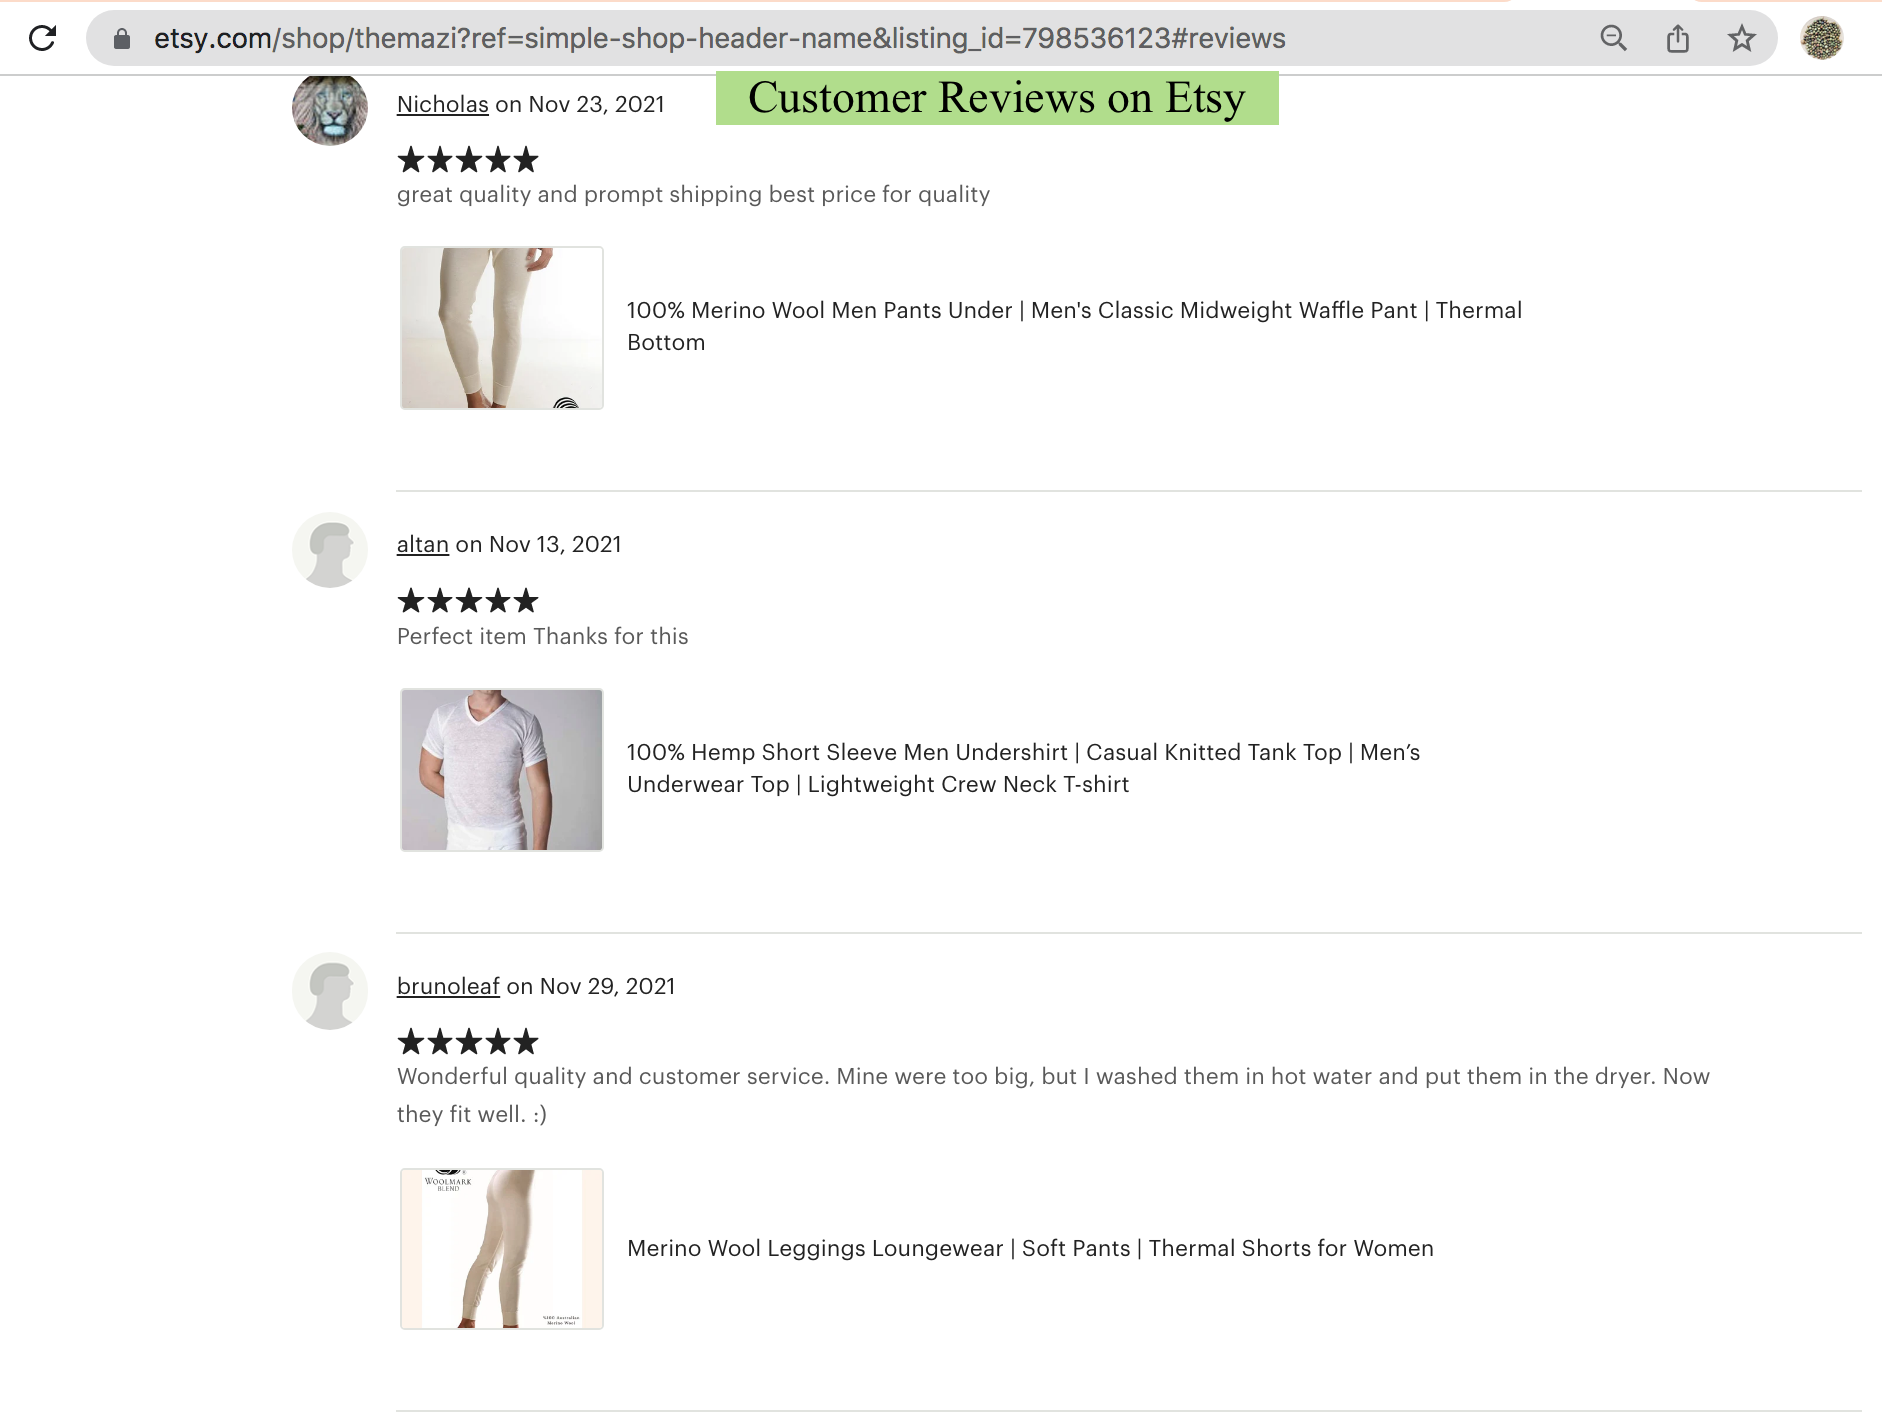Image resolution: width=1882 pixels, height=1416 pixels.
Task: Click the lock icon in address bar
Action: coord(122,39)
